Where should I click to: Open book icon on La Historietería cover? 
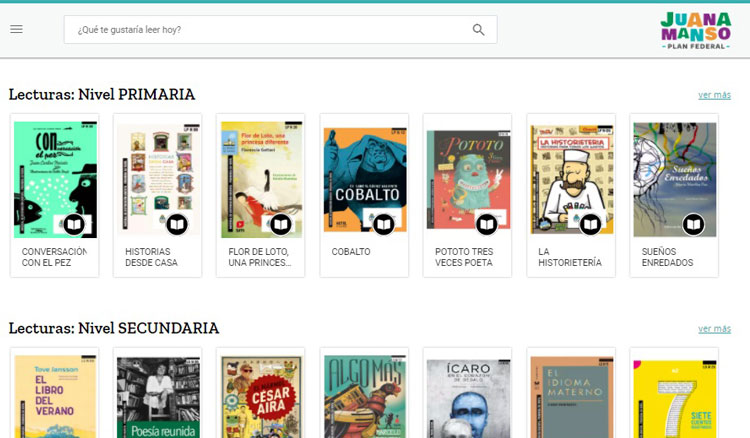[x=590, y=224]
